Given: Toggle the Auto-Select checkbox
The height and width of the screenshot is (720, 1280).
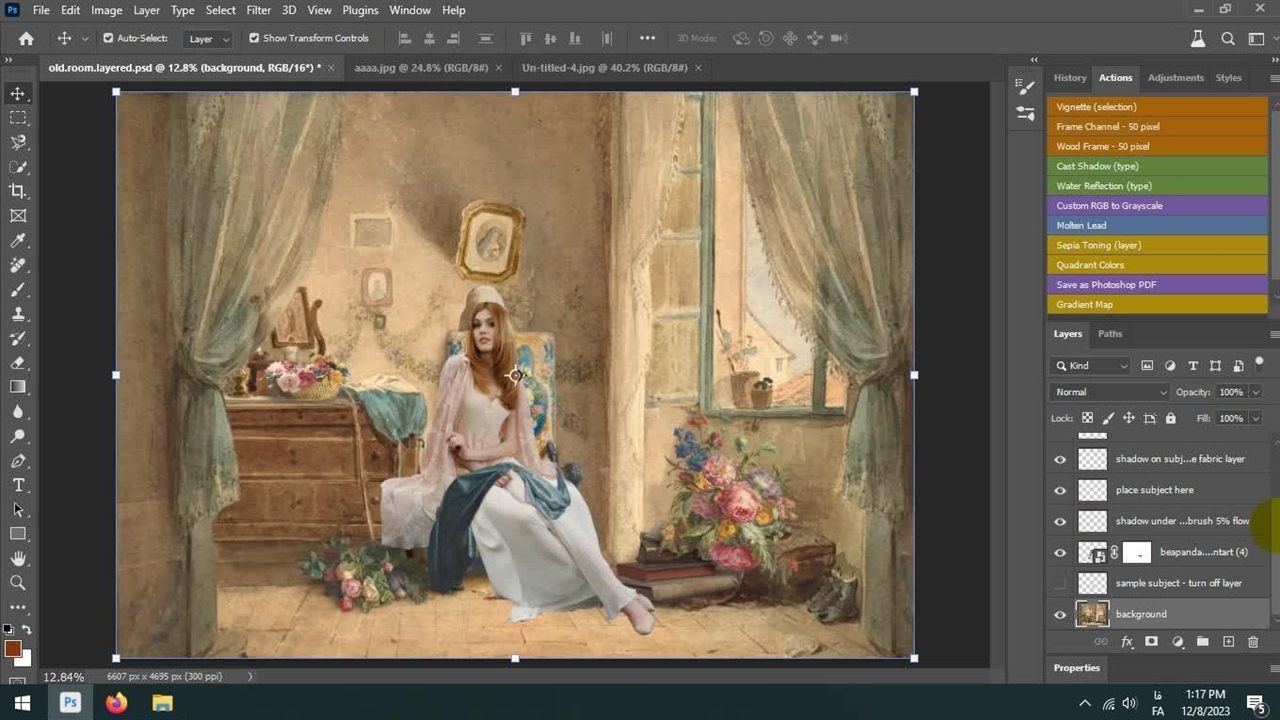Looking at the screenshot, I should point(108,38).
